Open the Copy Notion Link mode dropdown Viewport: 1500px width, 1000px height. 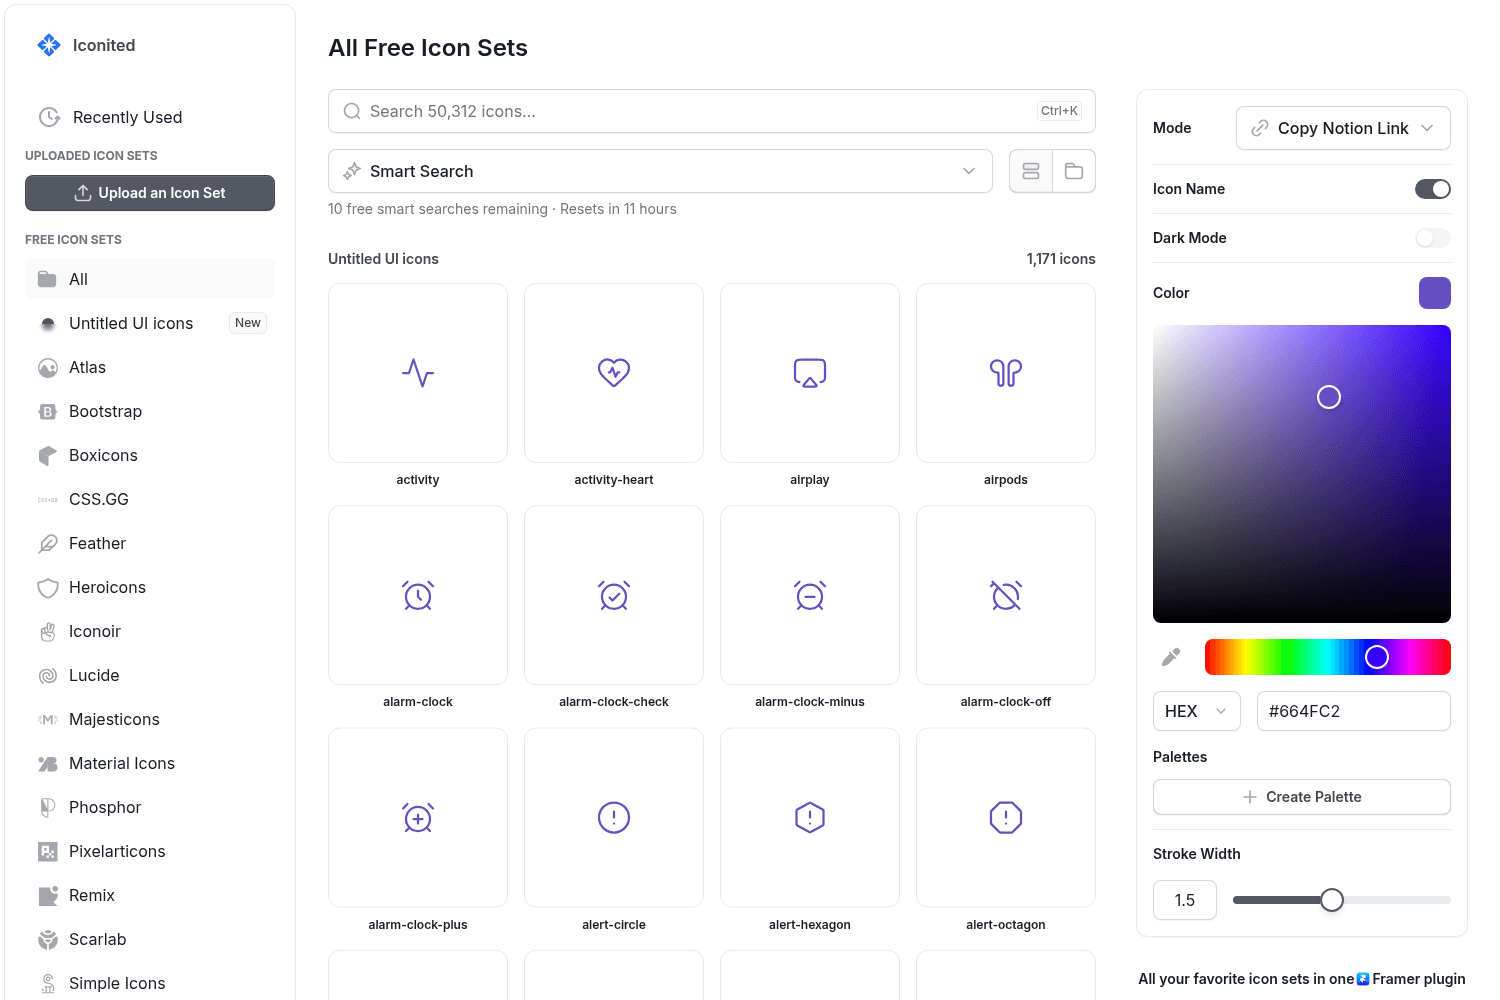1343,128
